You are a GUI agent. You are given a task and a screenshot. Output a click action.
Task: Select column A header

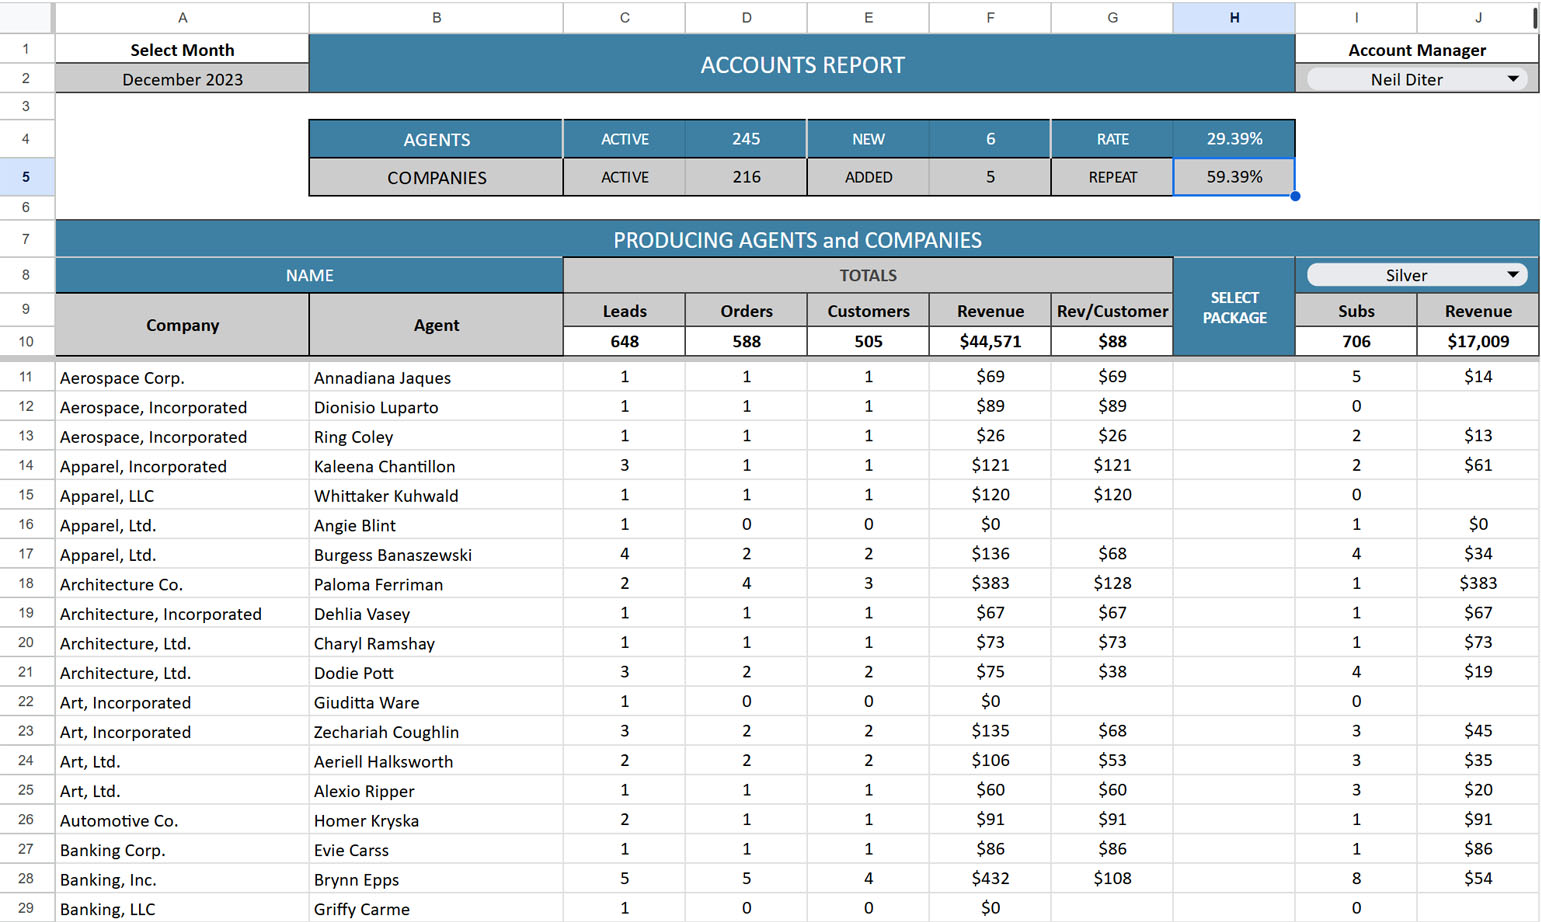click(x=182, y=17)
